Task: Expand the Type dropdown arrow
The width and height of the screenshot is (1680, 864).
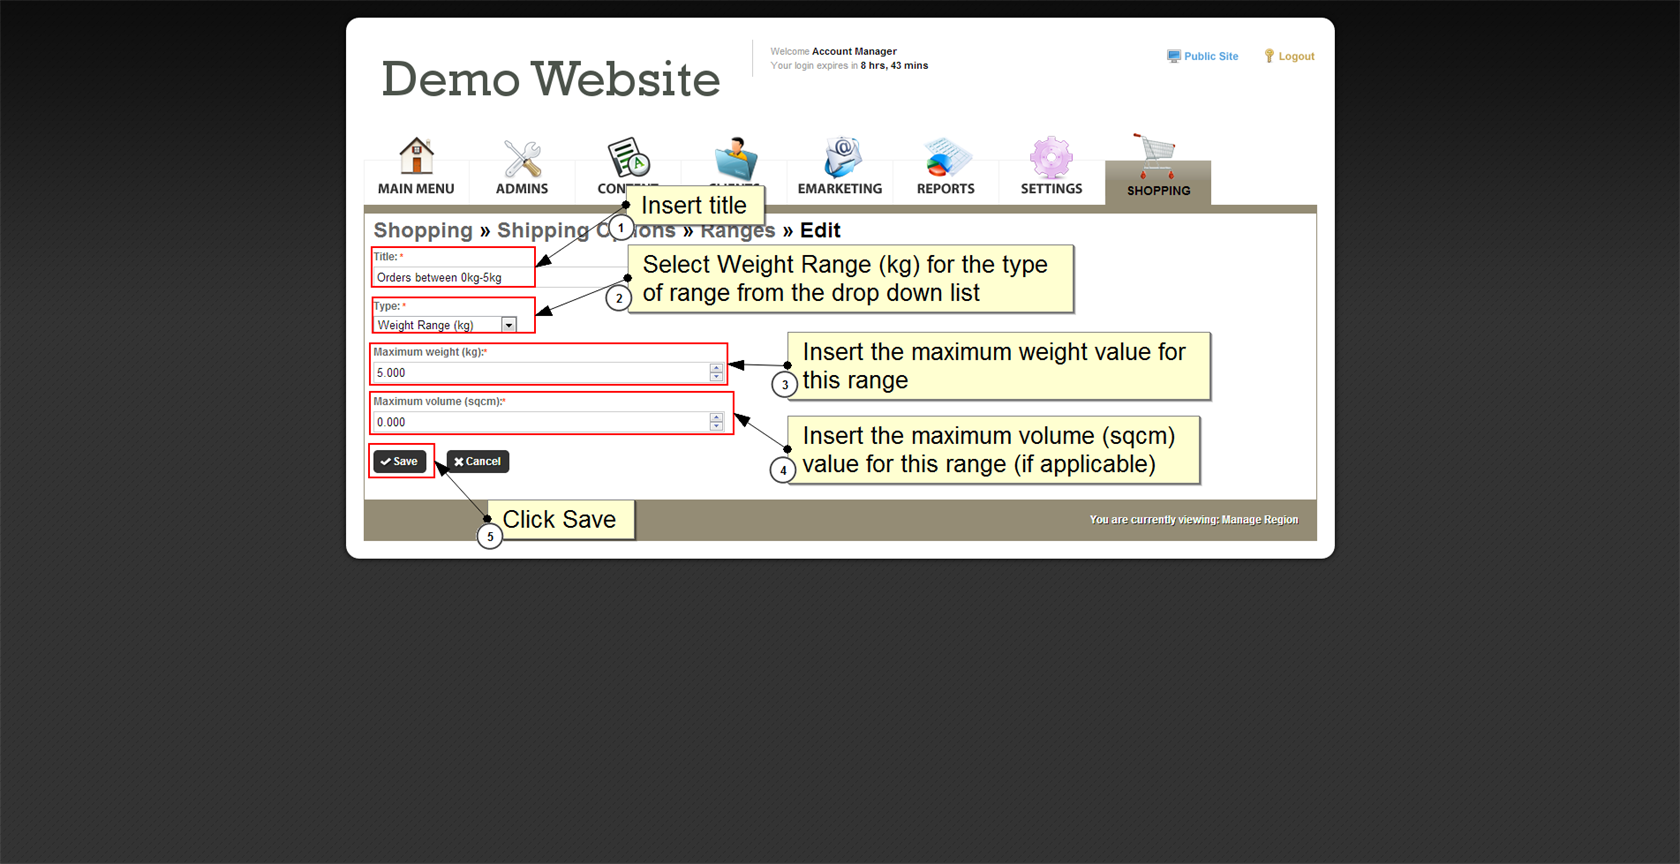Action: pyautogui.click(x=509, y=325)
